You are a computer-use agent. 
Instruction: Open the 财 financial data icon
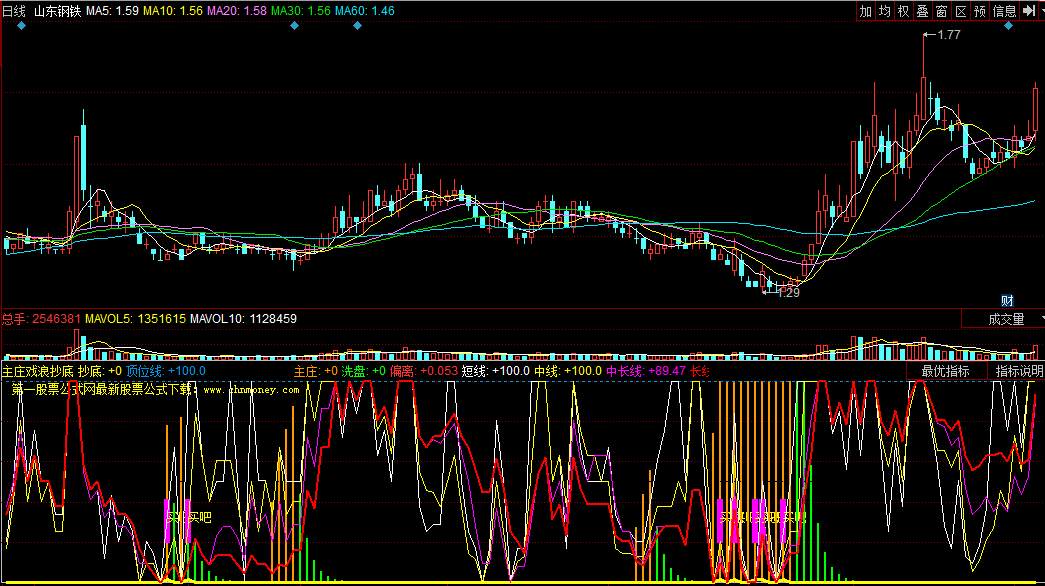(x=1007, y=301)
